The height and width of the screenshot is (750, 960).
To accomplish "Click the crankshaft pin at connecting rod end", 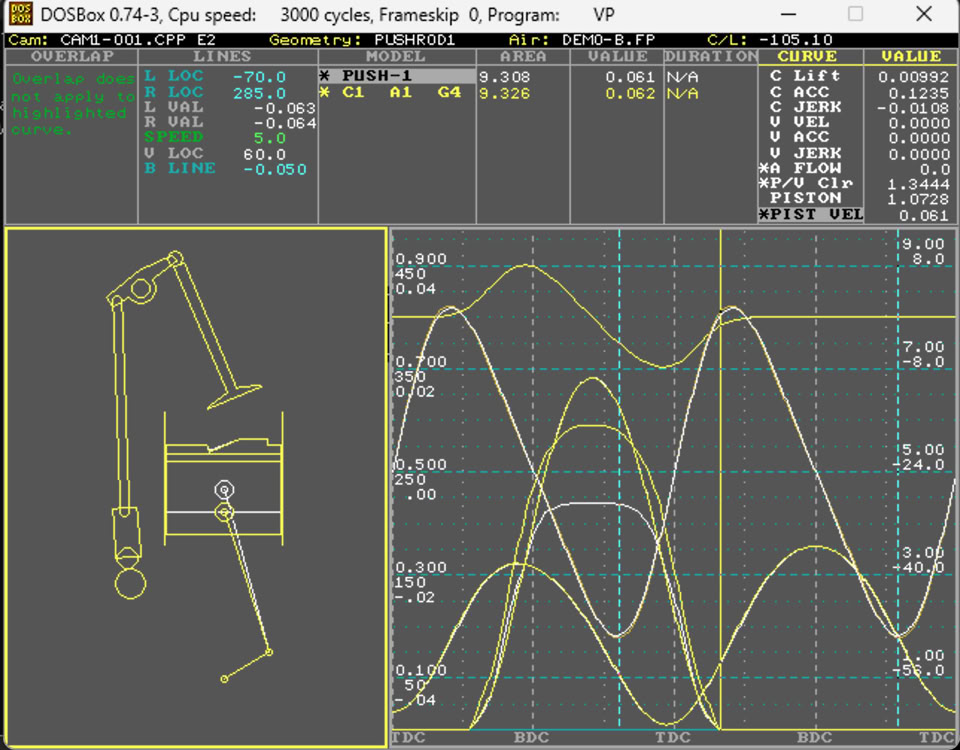I will (x=269, y=653).
